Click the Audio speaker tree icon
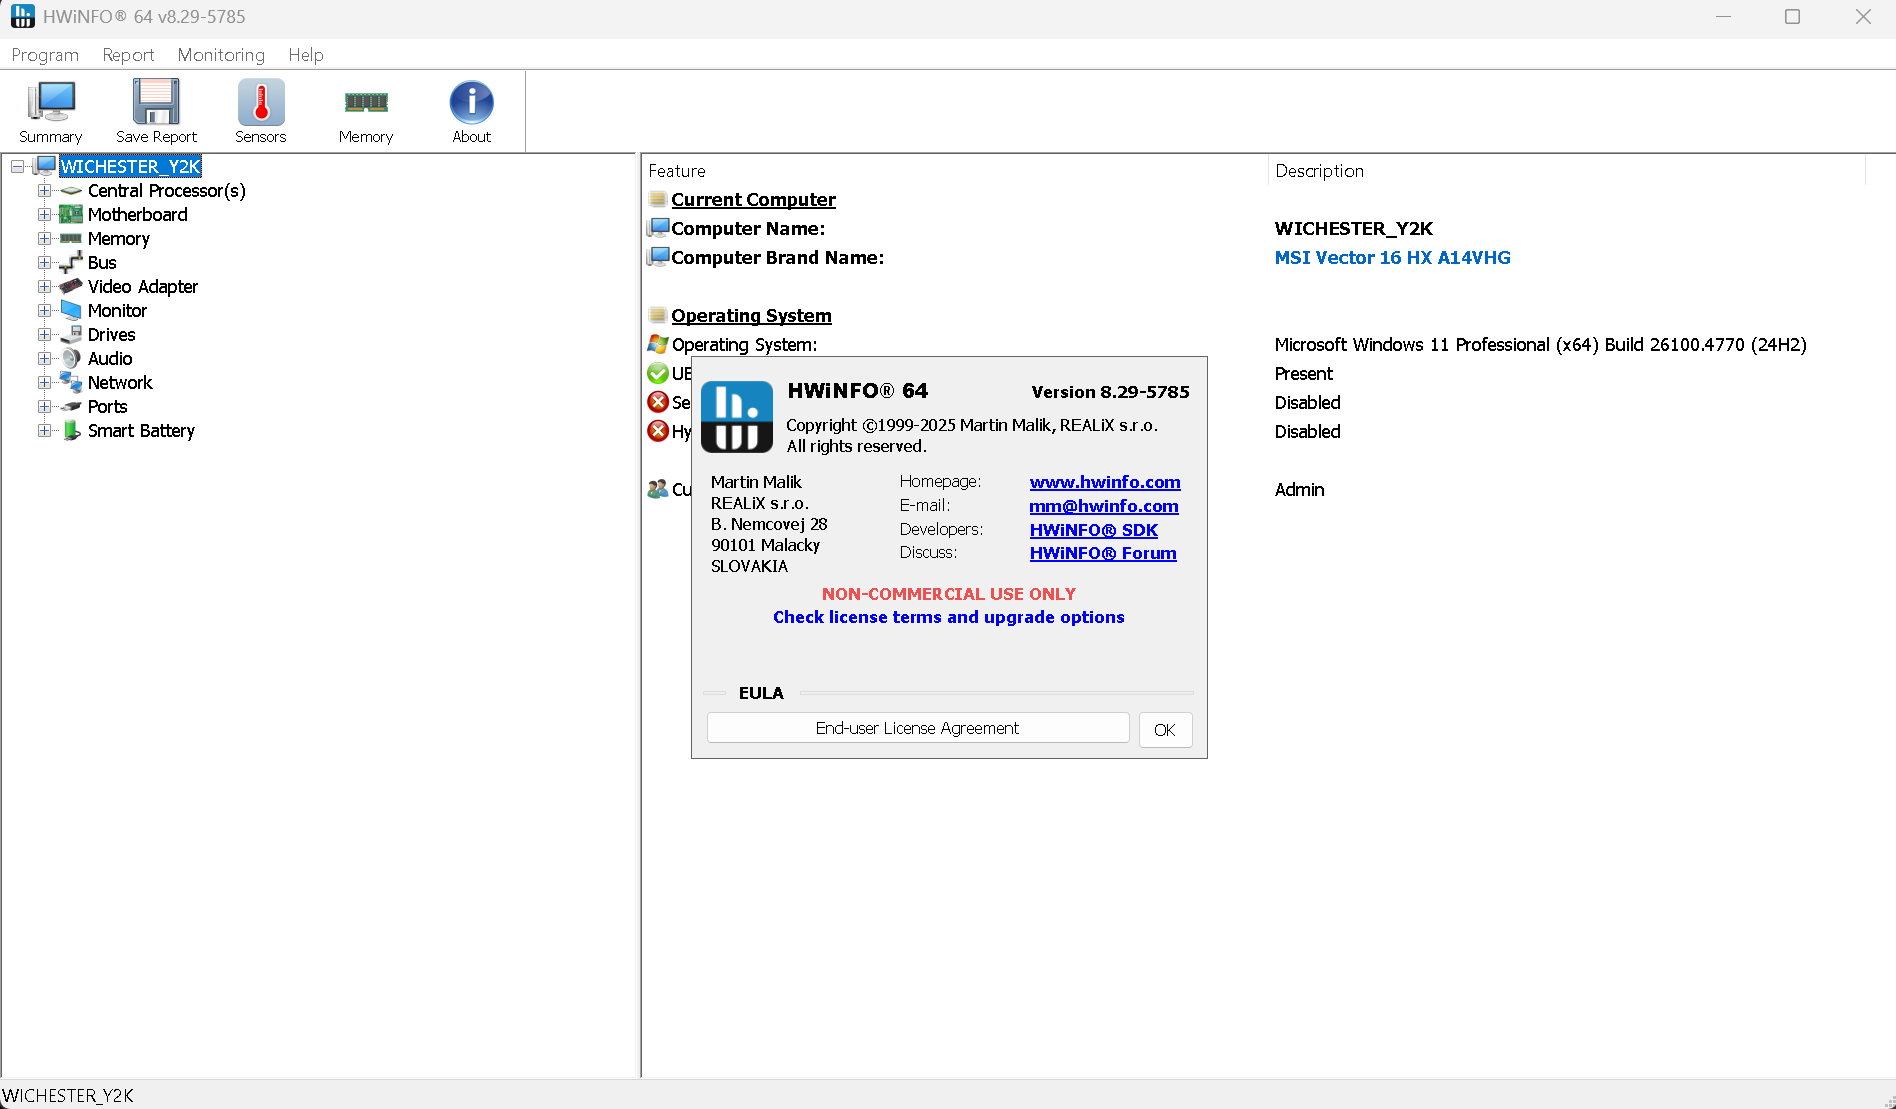1896x1109 pixels. coord(71,358)
